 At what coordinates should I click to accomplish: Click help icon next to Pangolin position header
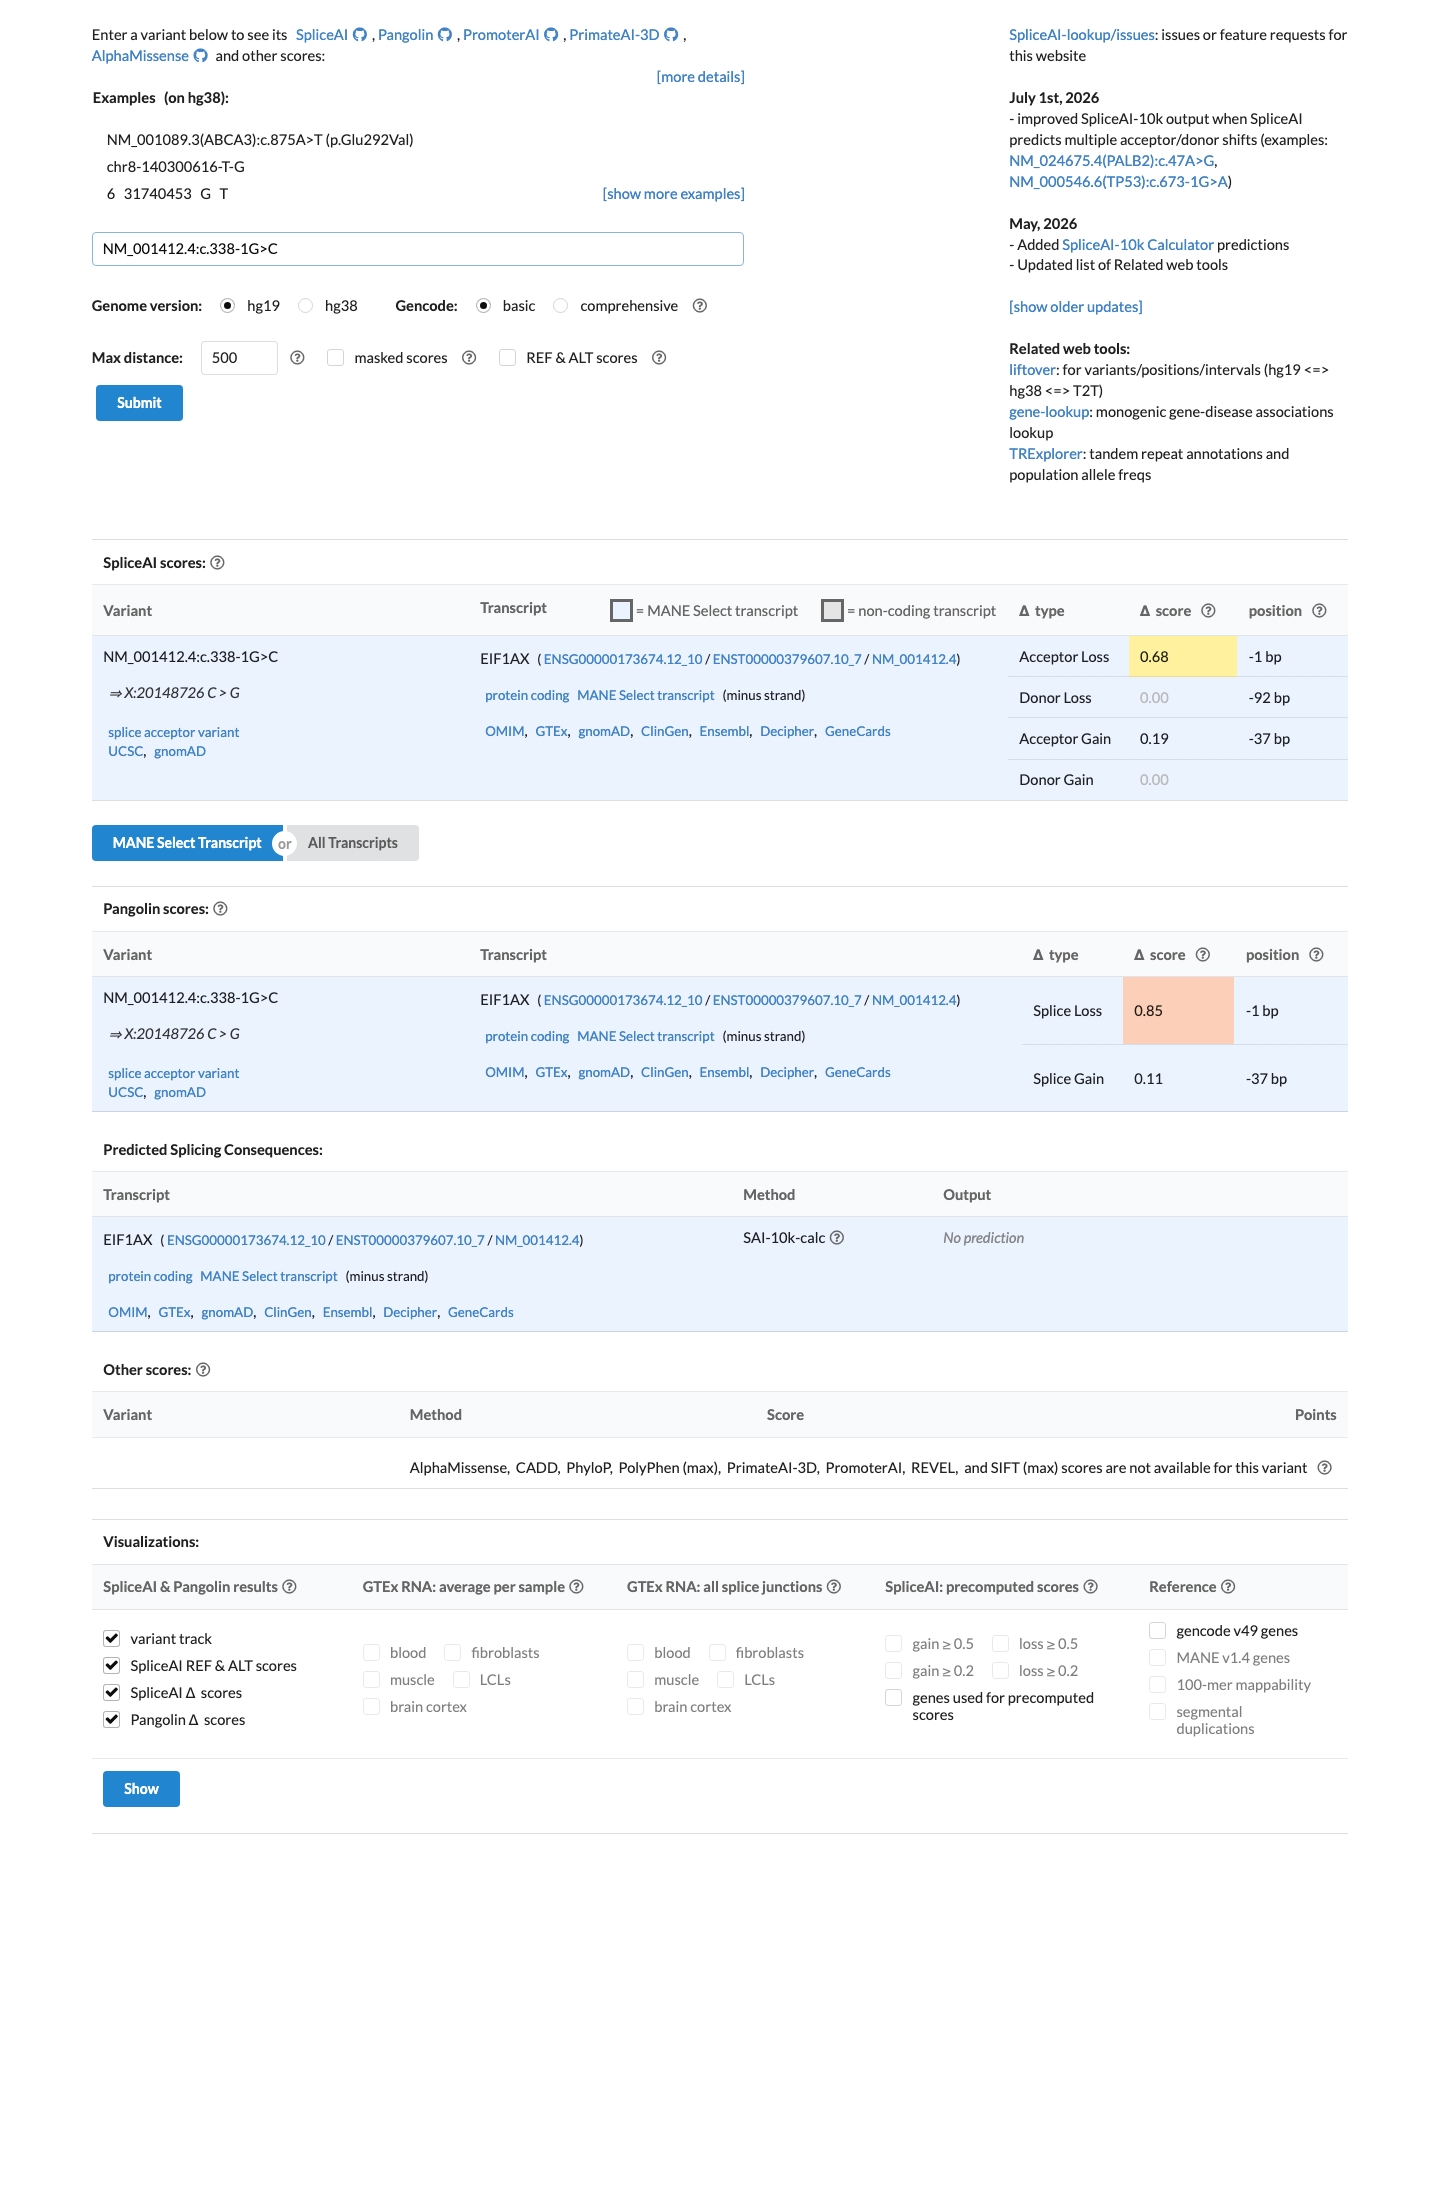1316,955
